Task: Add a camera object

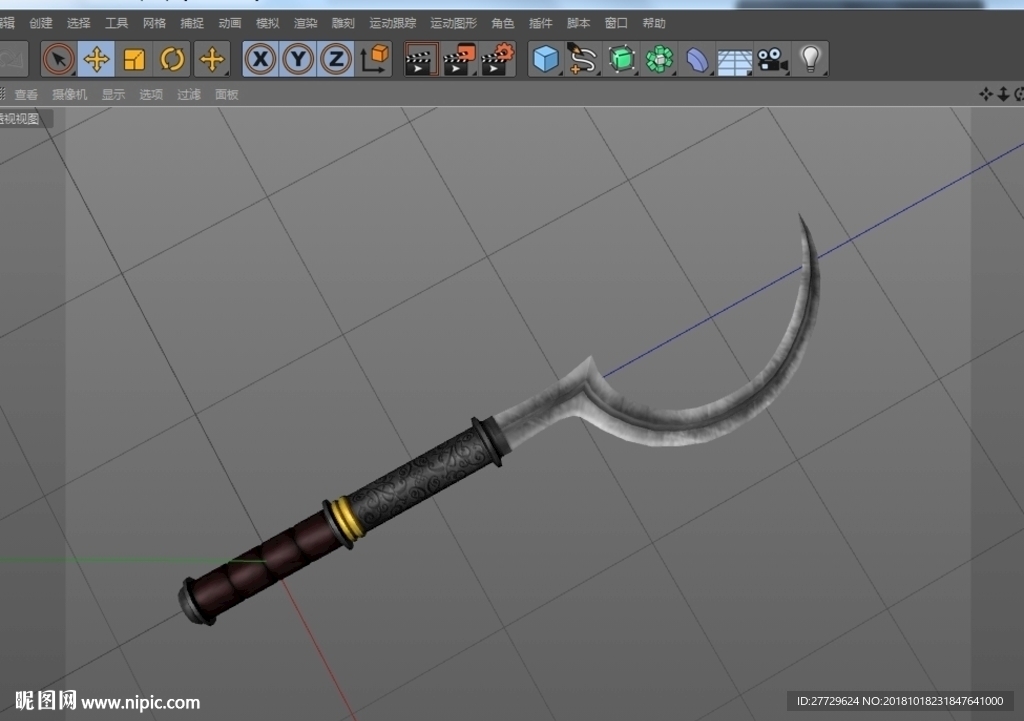Action: coord(773,59)
